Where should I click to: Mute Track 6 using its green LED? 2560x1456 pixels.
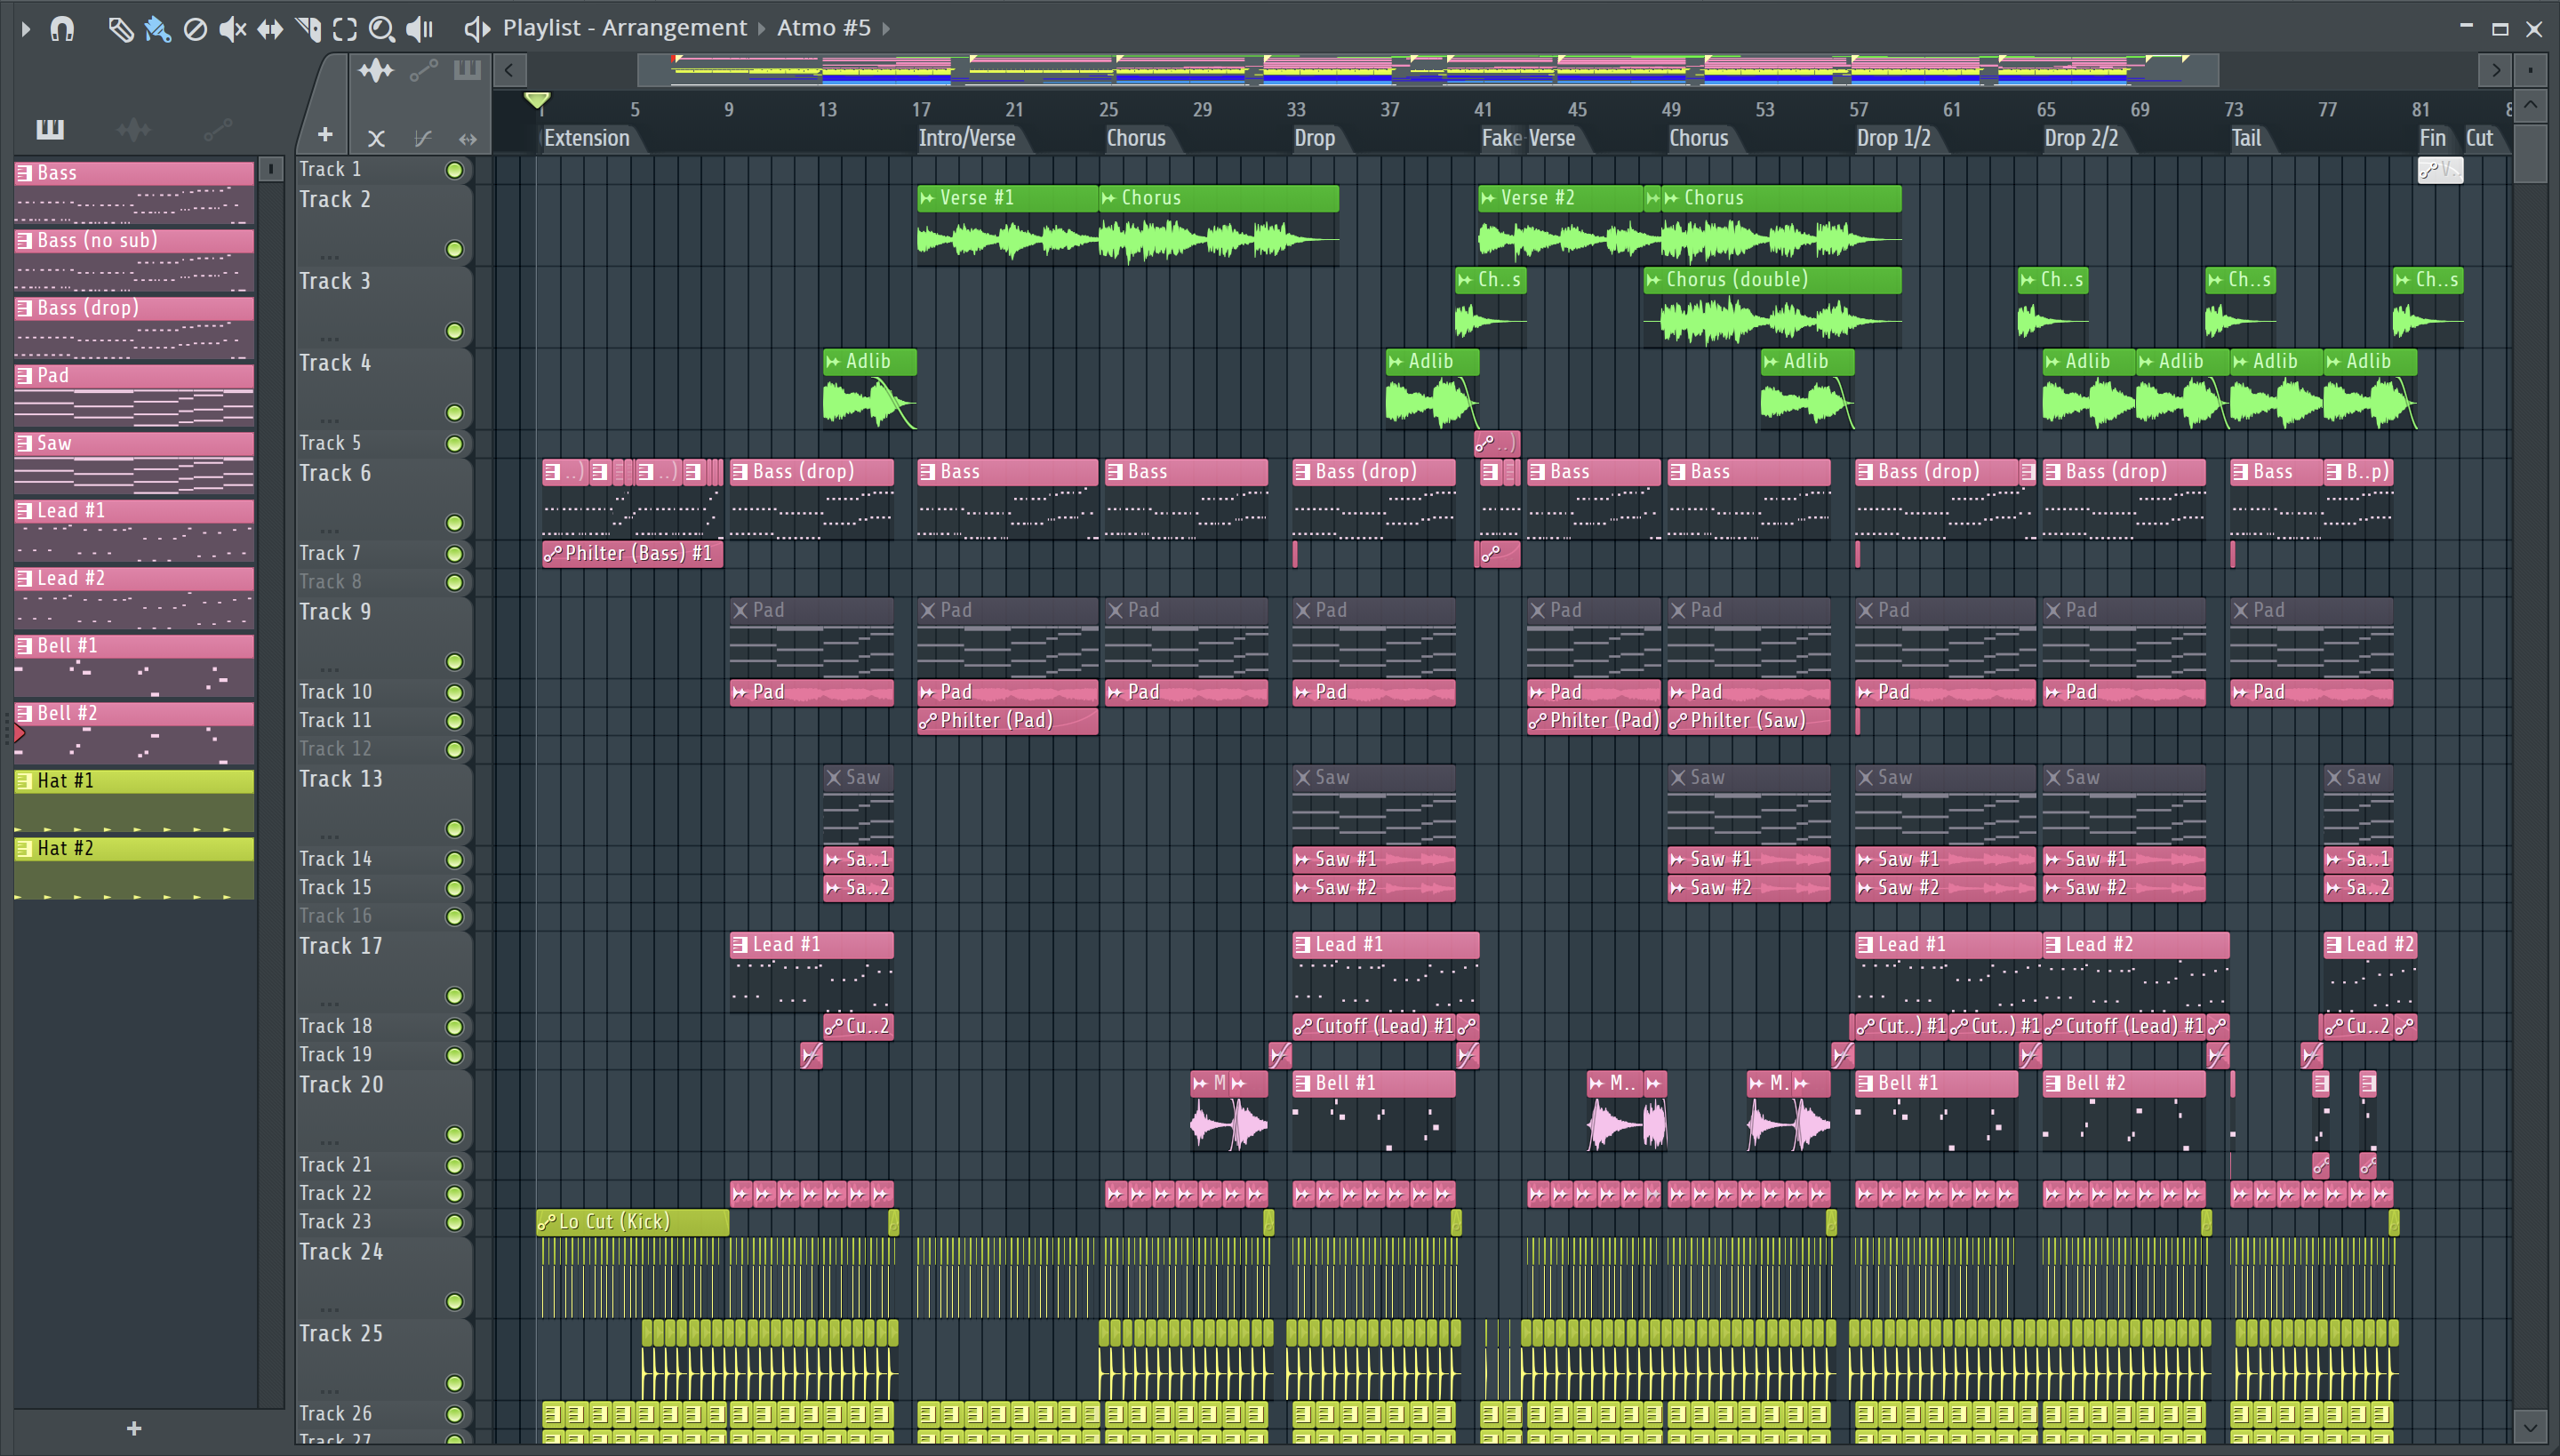pyautogui.click(x=455, y=523)
